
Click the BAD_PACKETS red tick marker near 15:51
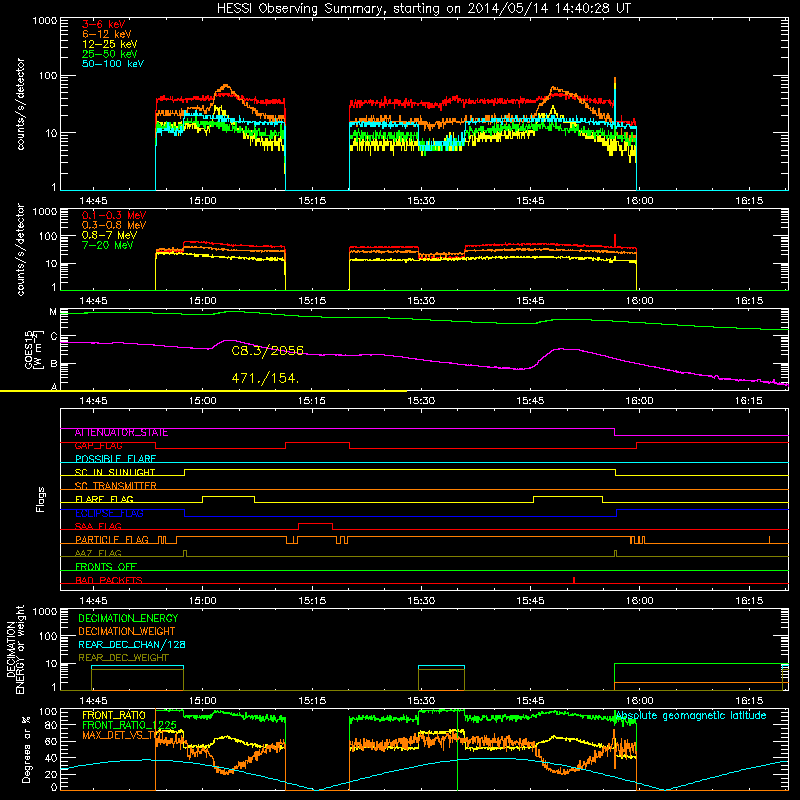pyautogui.click(x=574, y=580)
